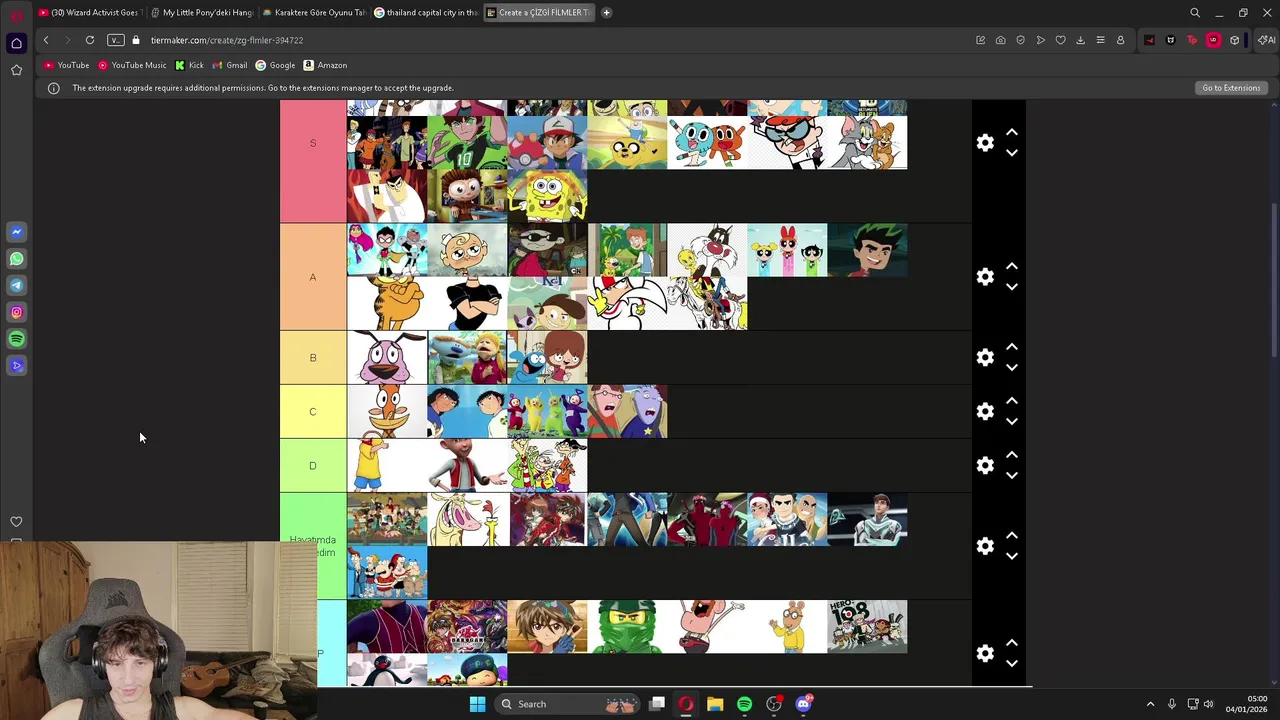Move S tier row up
The image size is (1280, 720).
pos(1012,132)
